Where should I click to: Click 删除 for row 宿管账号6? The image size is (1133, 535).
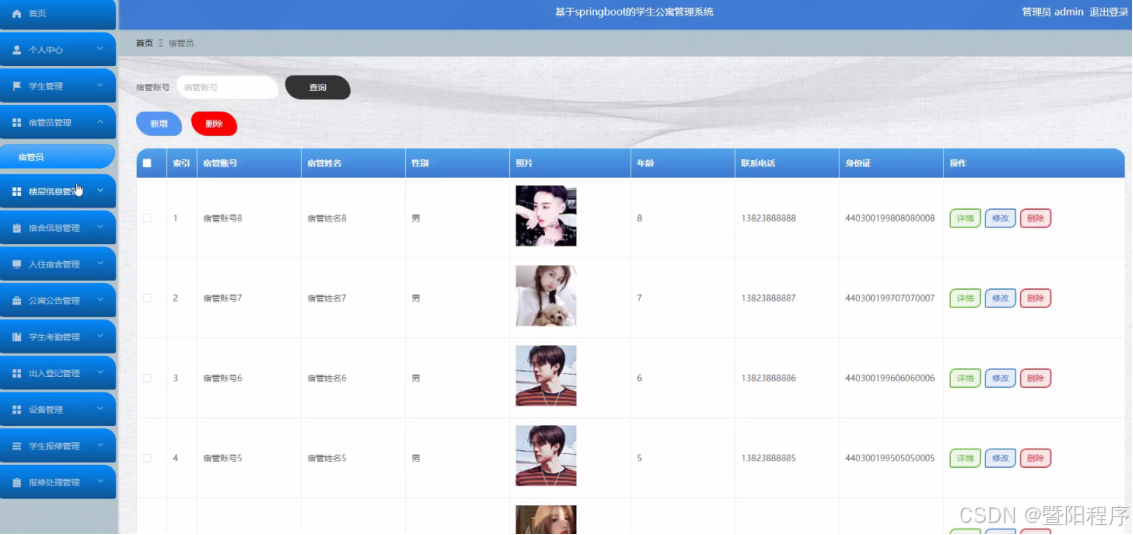[1035, 378]
